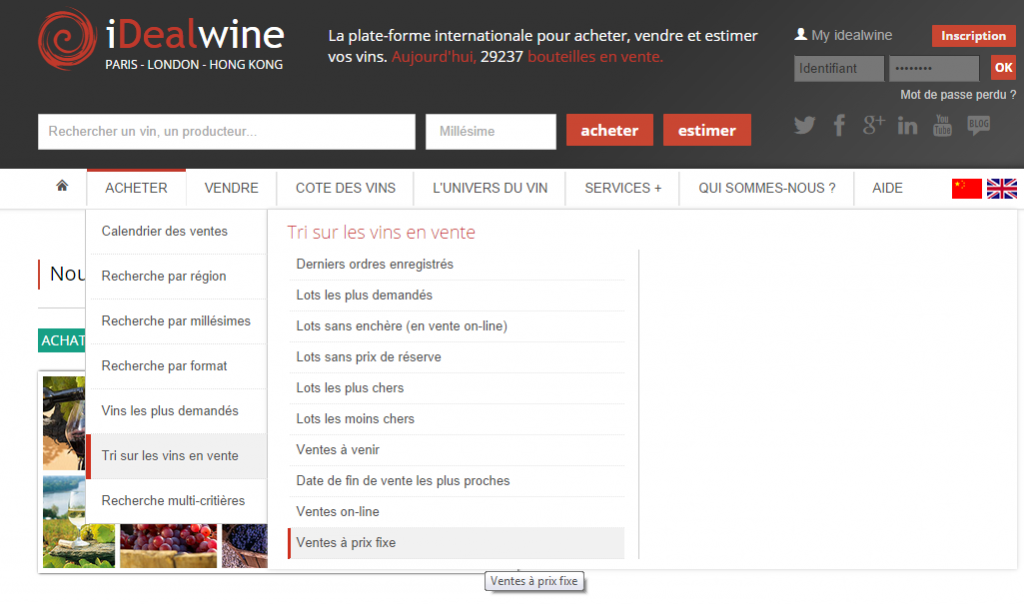Open the YouTube icon link
Image resolution: width=1024 pixels, height=605 pixels.
942,125
